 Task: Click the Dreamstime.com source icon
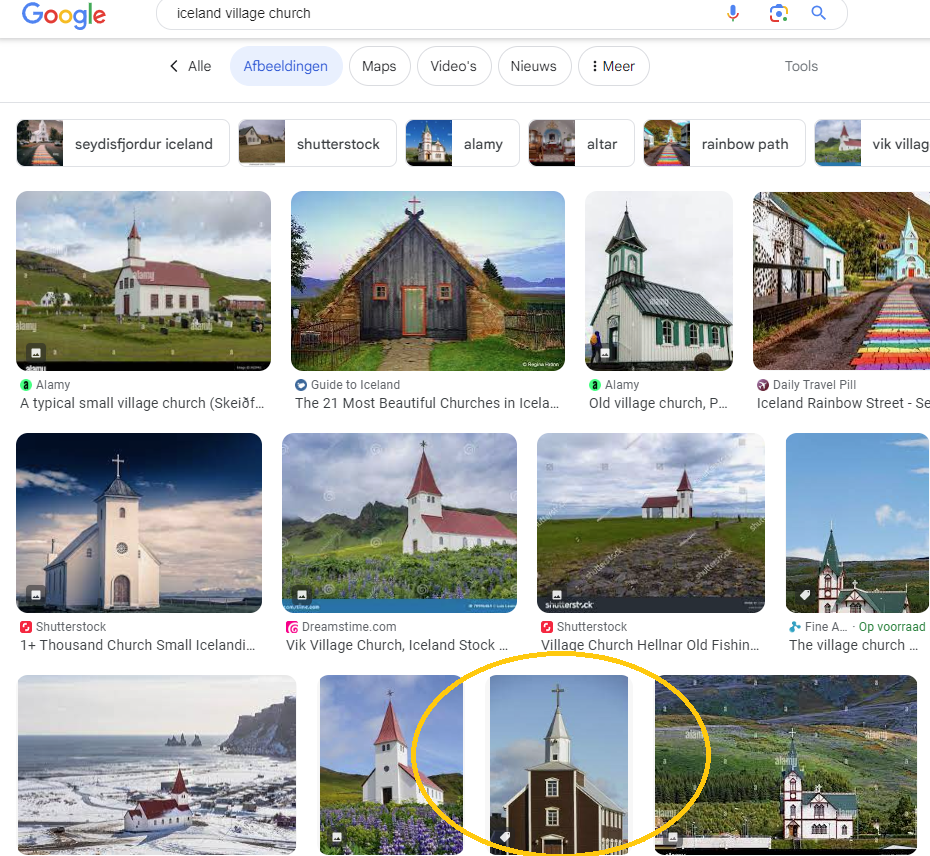292,627
